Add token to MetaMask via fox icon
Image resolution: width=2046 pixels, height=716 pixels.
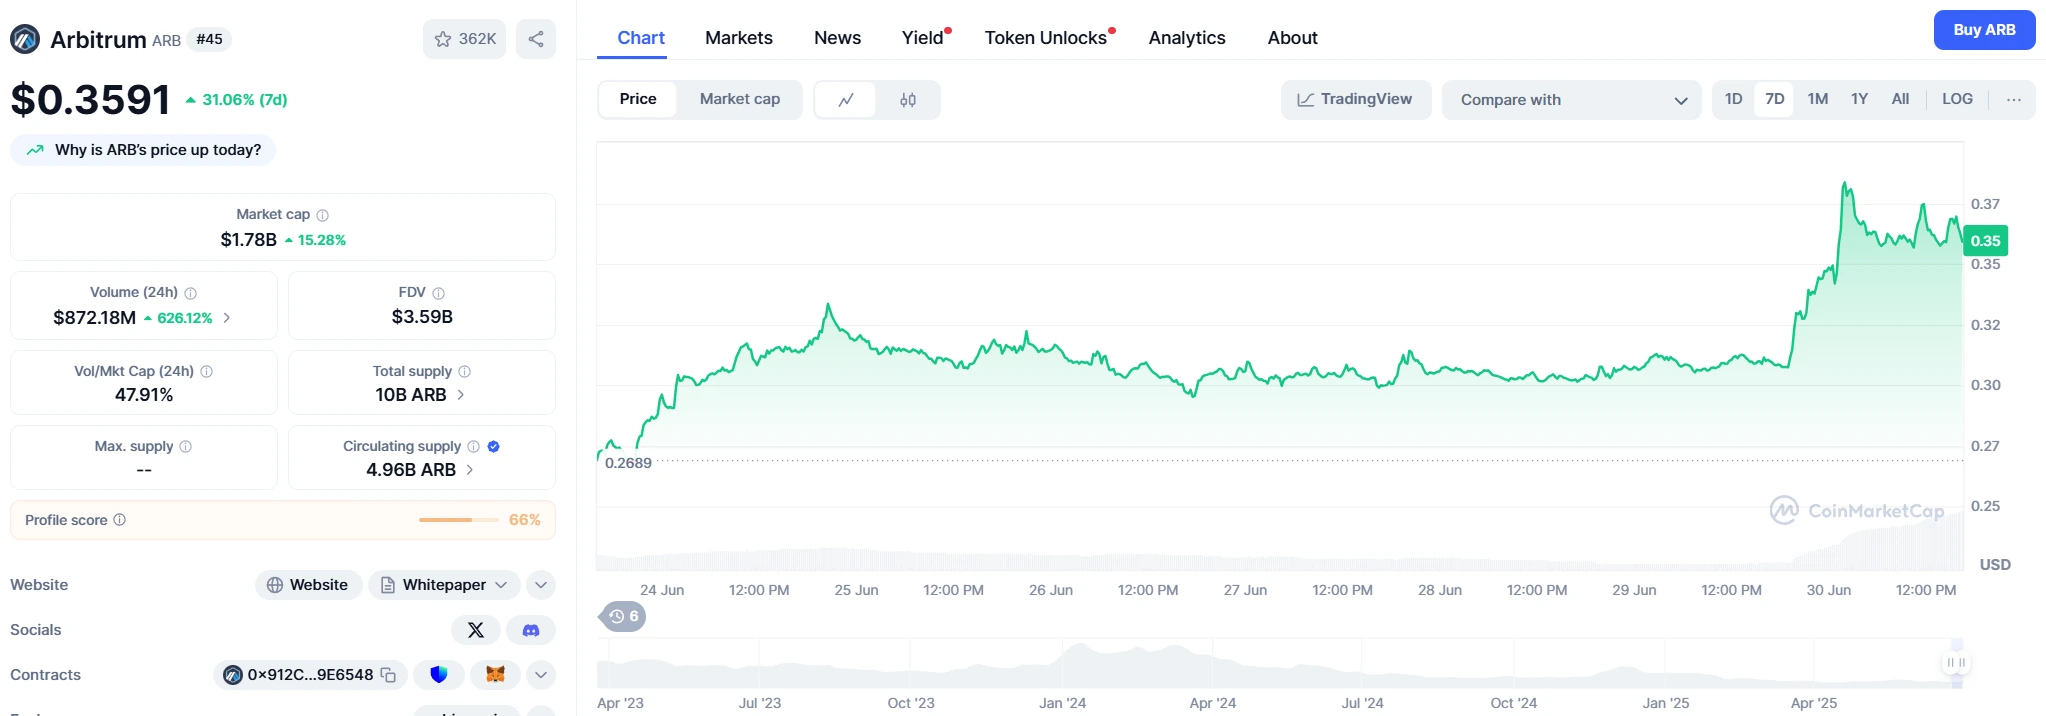[x=495, y=675]
